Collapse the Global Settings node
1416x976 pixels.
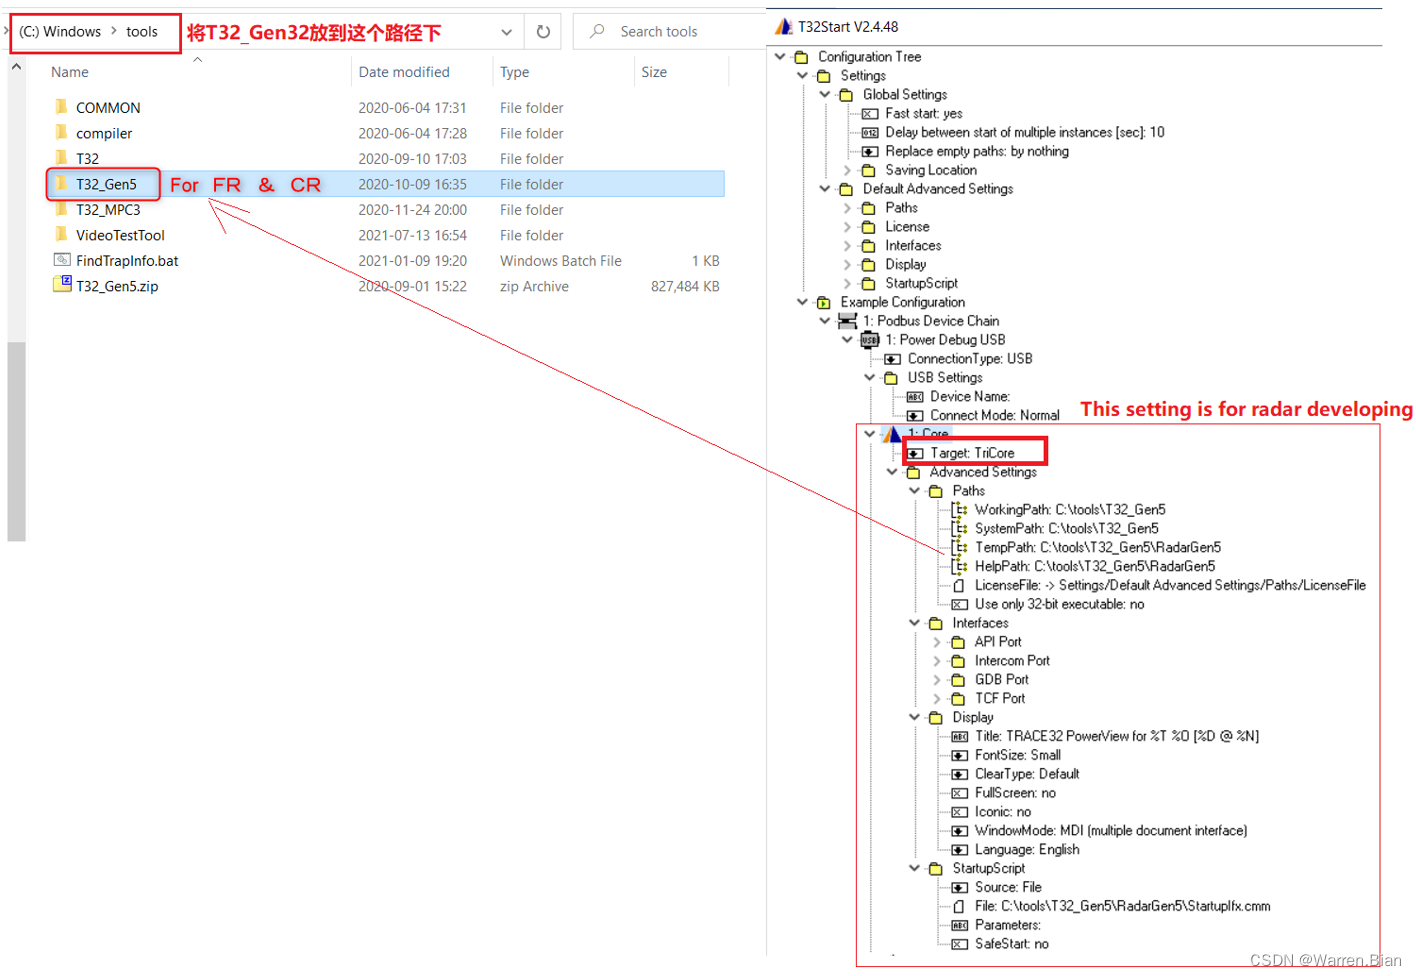(x=825, y=95)
